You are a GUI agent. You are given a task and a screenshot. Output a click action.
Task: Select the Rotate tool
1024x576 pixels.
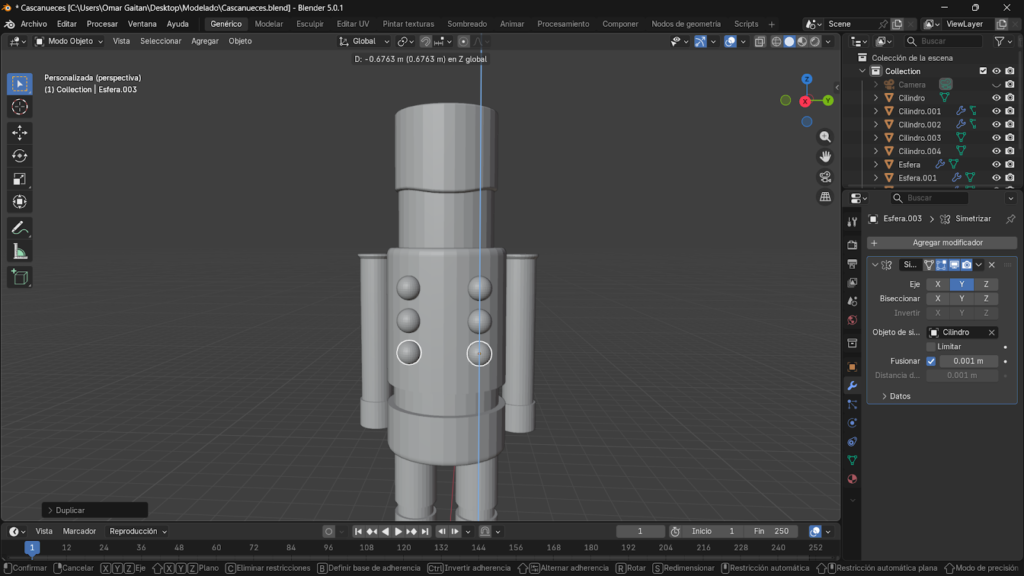[19, 155]
